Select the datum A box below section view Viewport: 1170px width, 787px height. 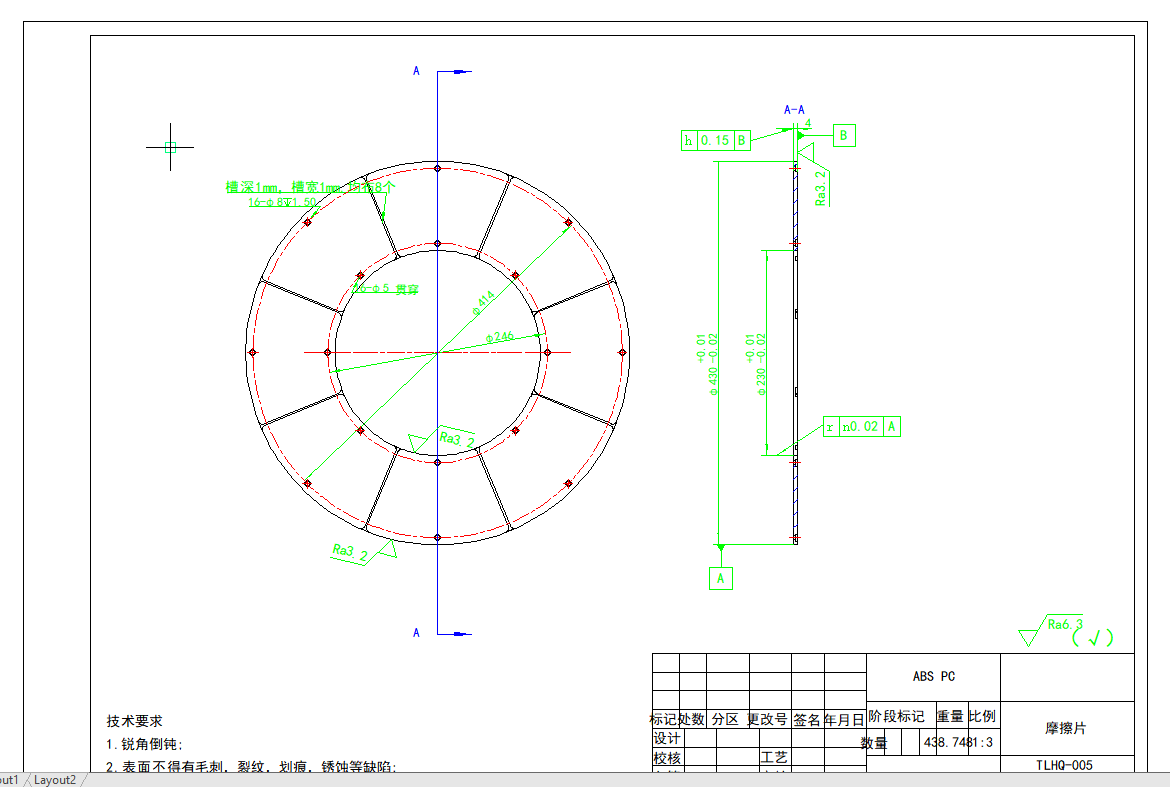tap(720, 578)
